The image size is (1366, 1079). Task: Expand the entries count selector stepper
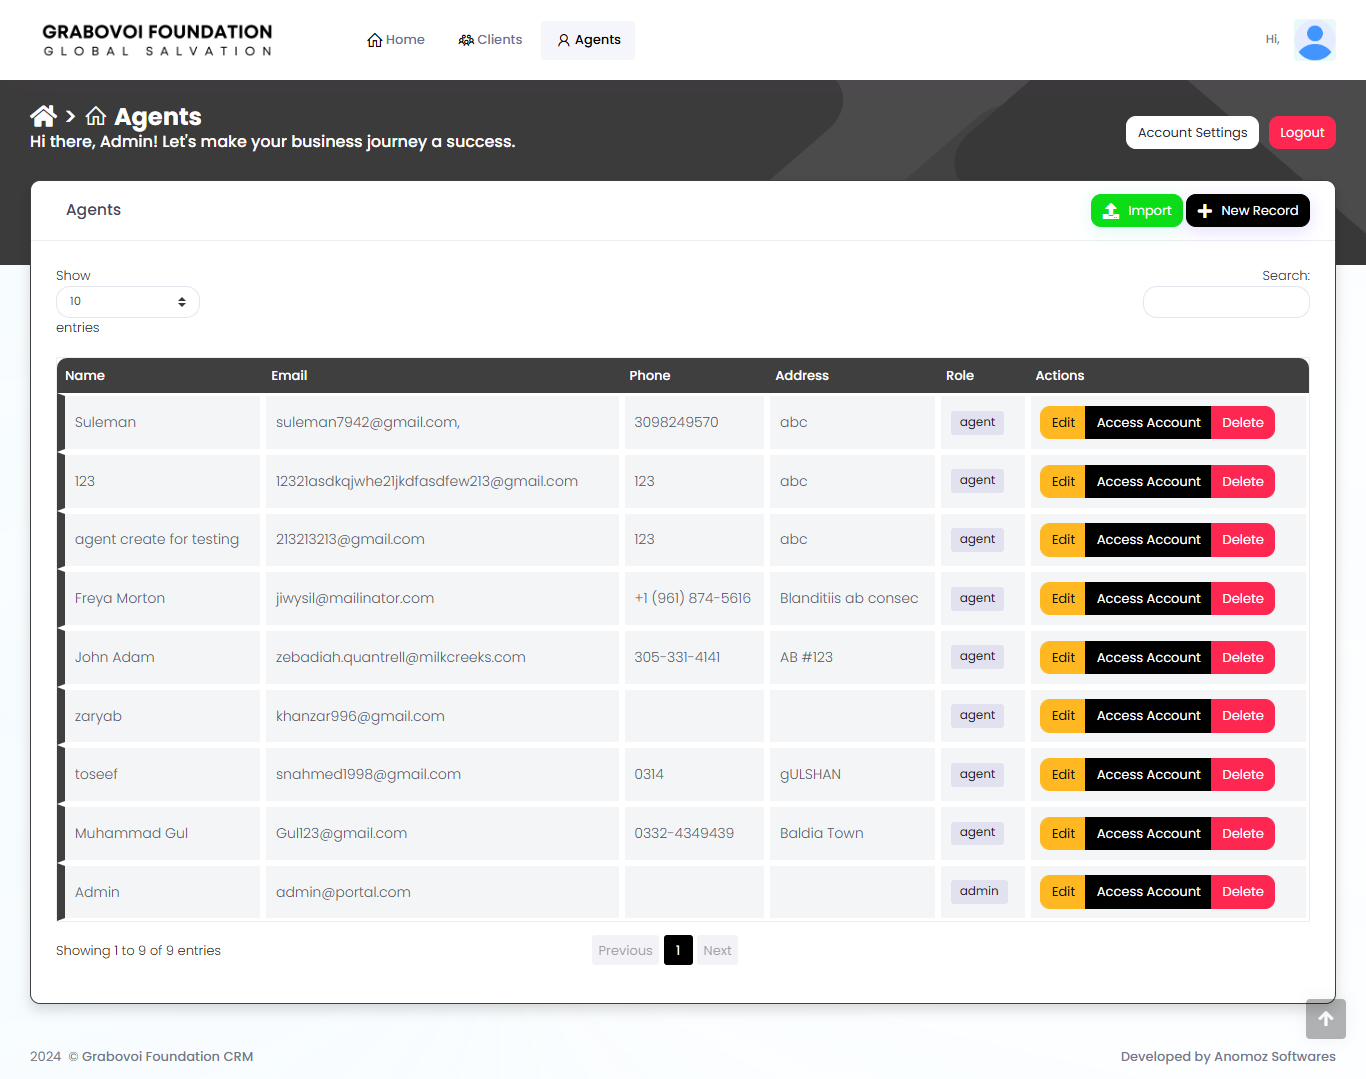pos(182,301)
